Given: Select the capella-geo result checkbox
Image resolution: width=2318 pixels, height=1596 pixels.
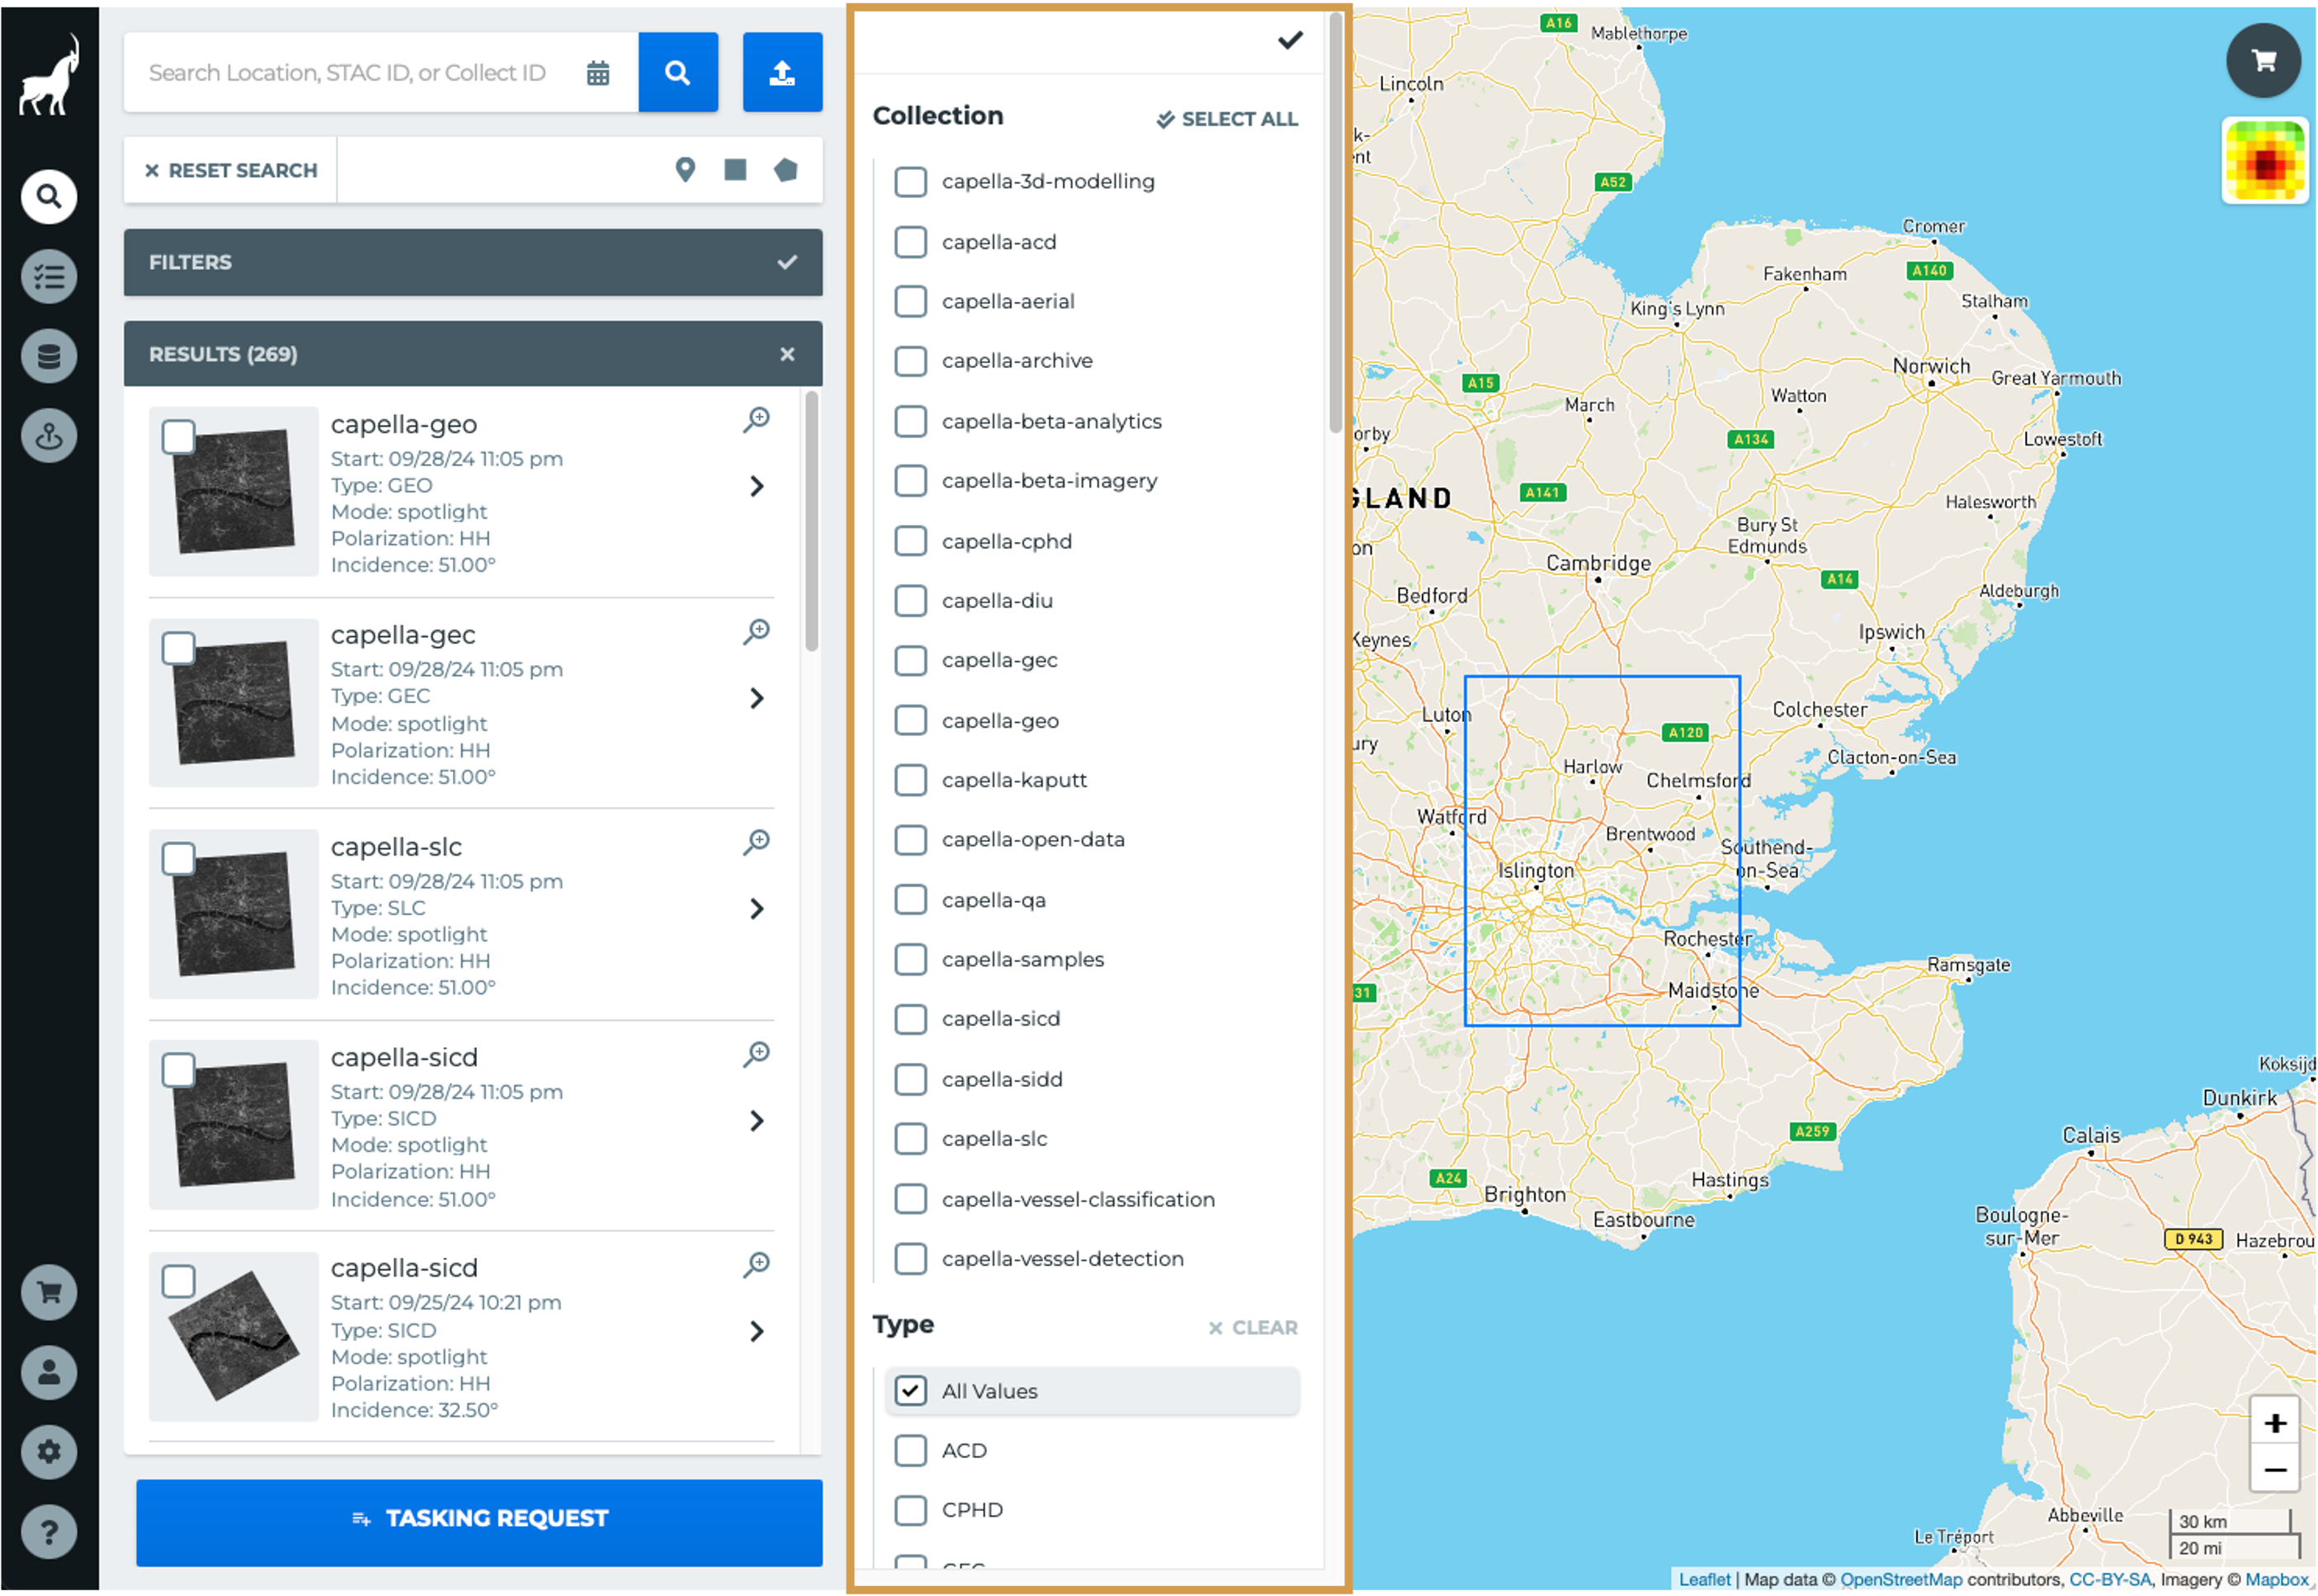Looking at the screenshot, I should pyautogui.click(x=178, y=437).
